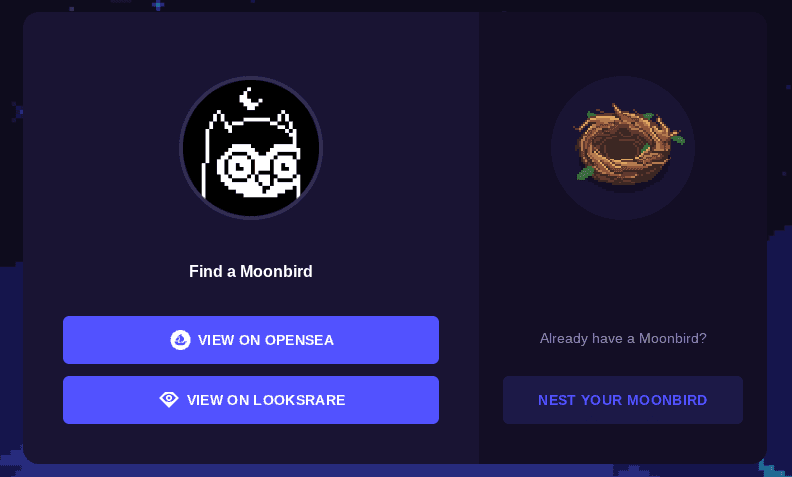
Task: Click the OpenSea ship logo icon
Action: (180, 340)
